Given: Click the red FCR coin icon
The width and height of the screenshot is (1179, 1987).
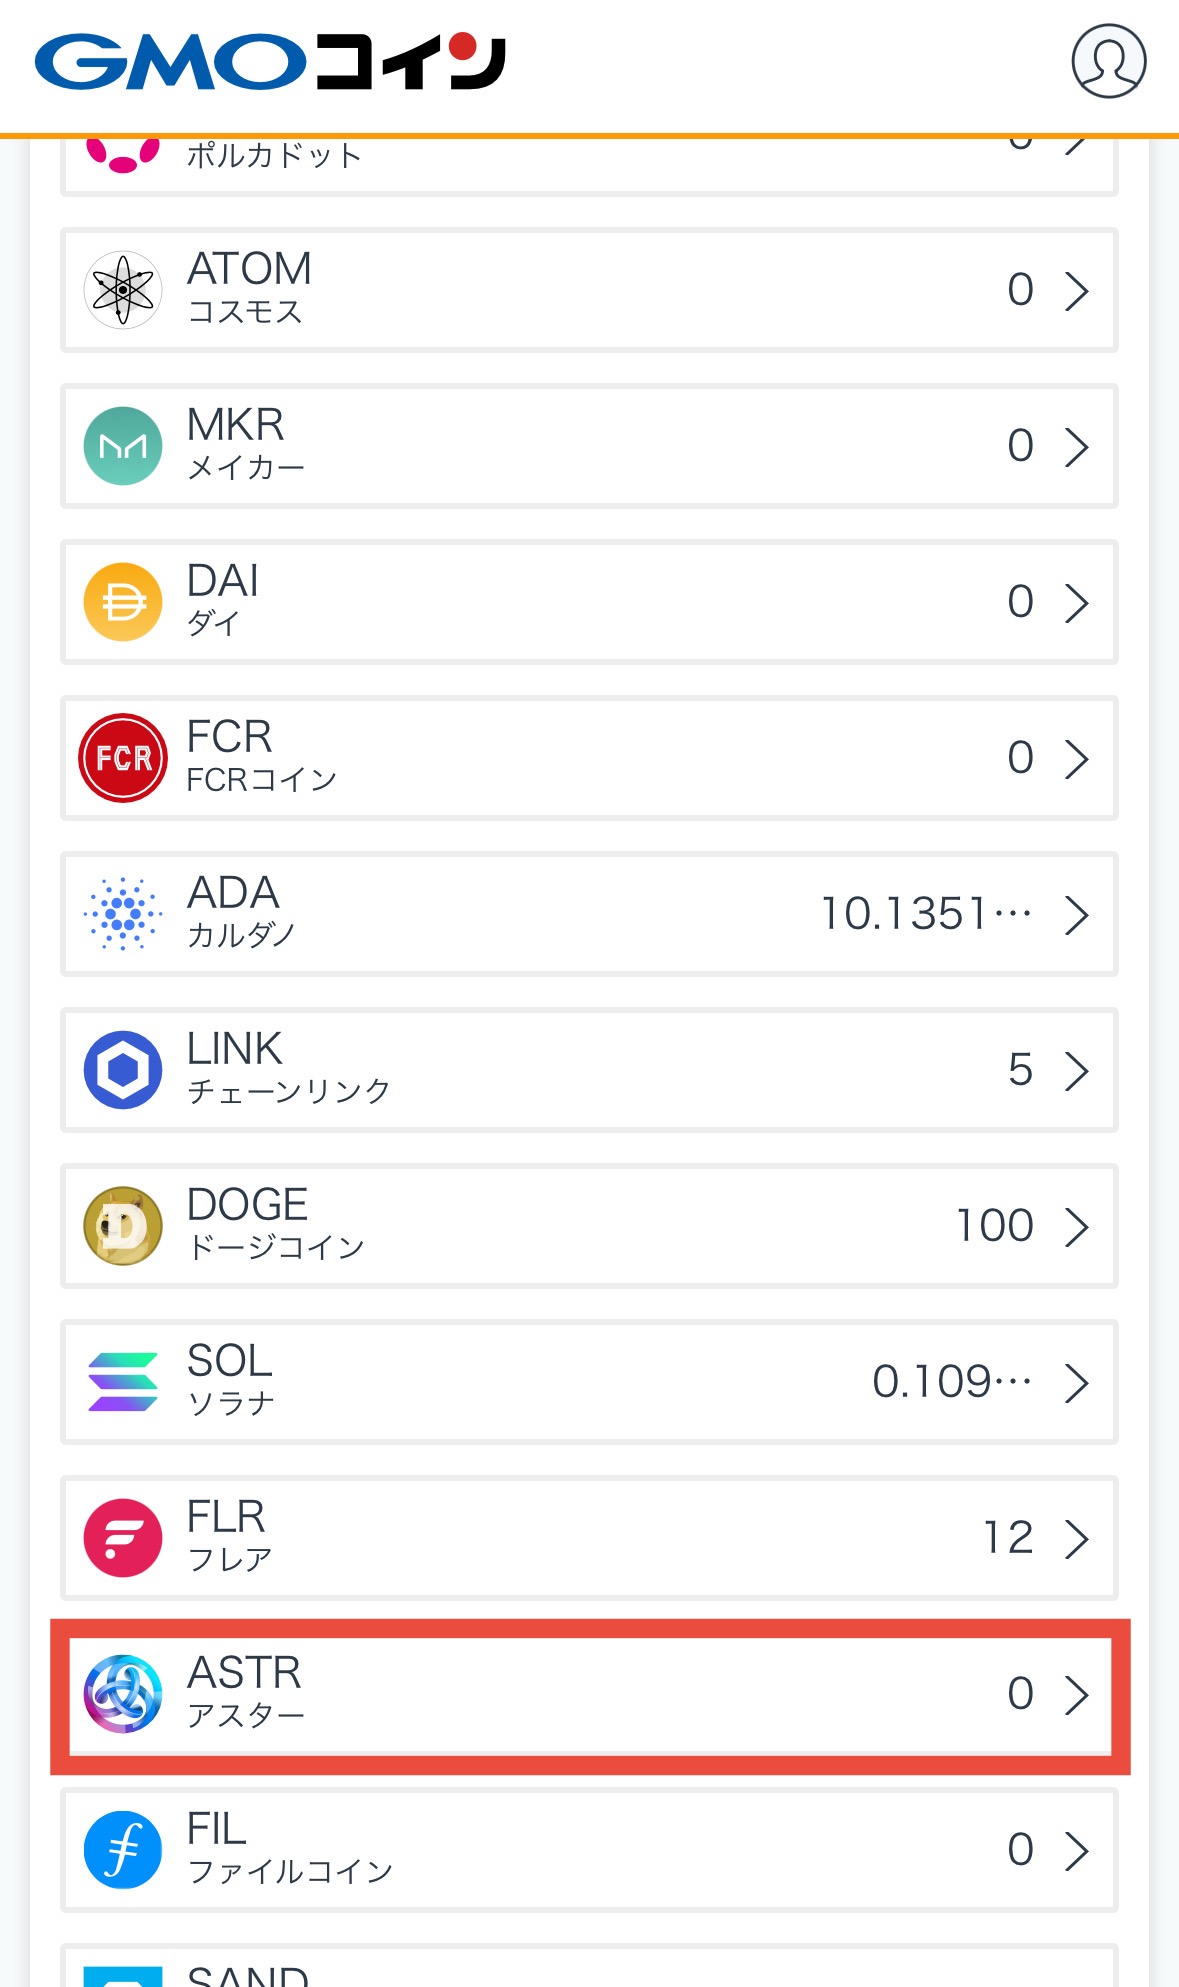Looking at the screenshot, I should [x=123, y=758].
